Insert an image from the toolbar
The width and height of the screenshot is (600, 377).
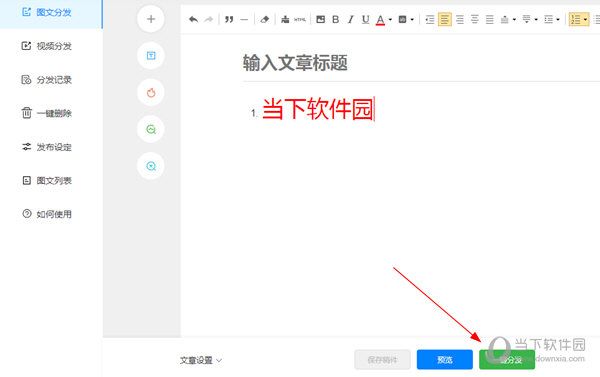click(321, 20)
